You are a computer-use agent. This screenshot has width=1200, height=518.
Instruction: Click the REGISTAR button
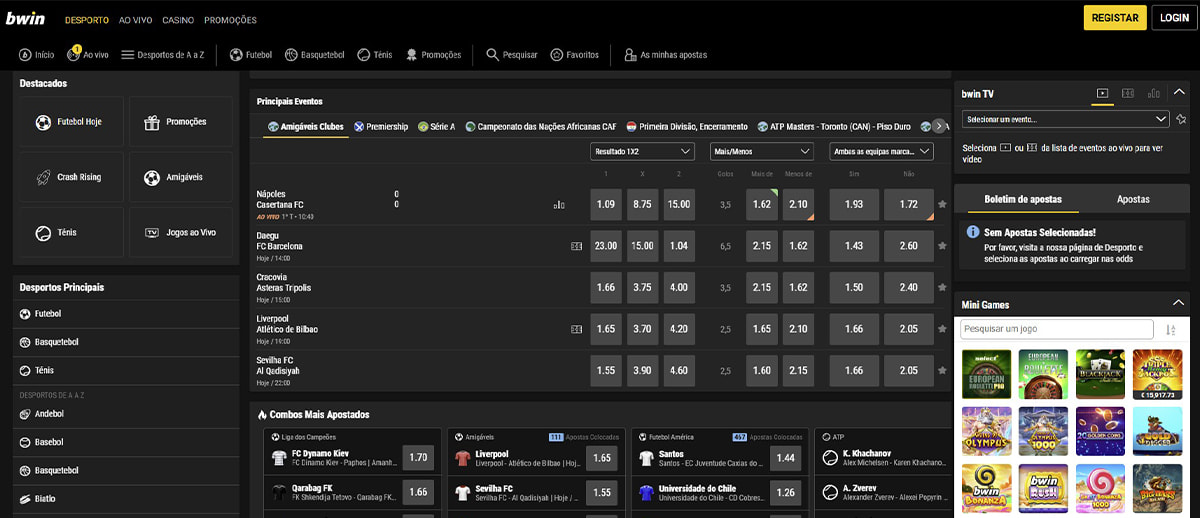click(x=1115, y=18)
